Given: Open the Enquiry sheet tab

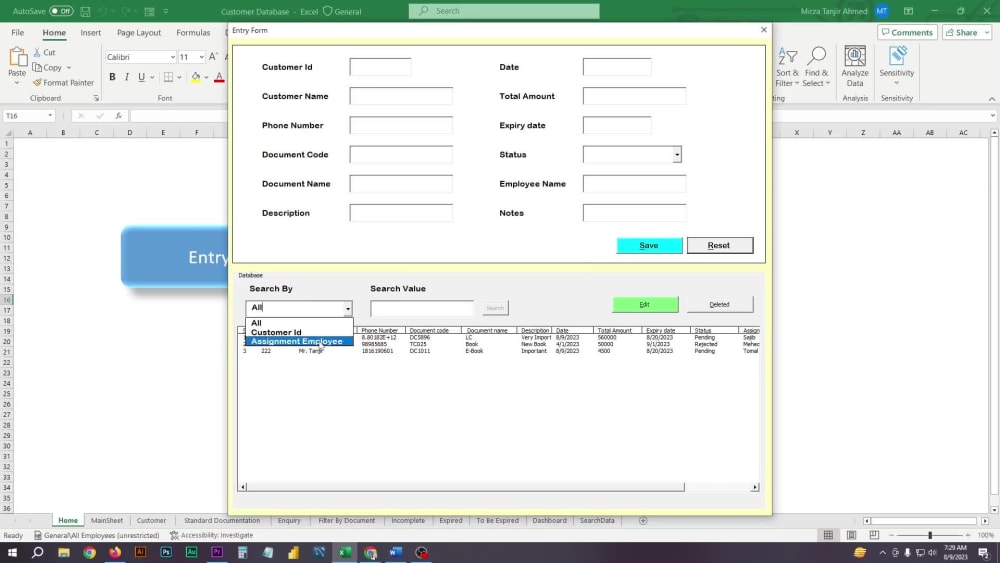Looking at the screenshot, I should coord(289,520).
